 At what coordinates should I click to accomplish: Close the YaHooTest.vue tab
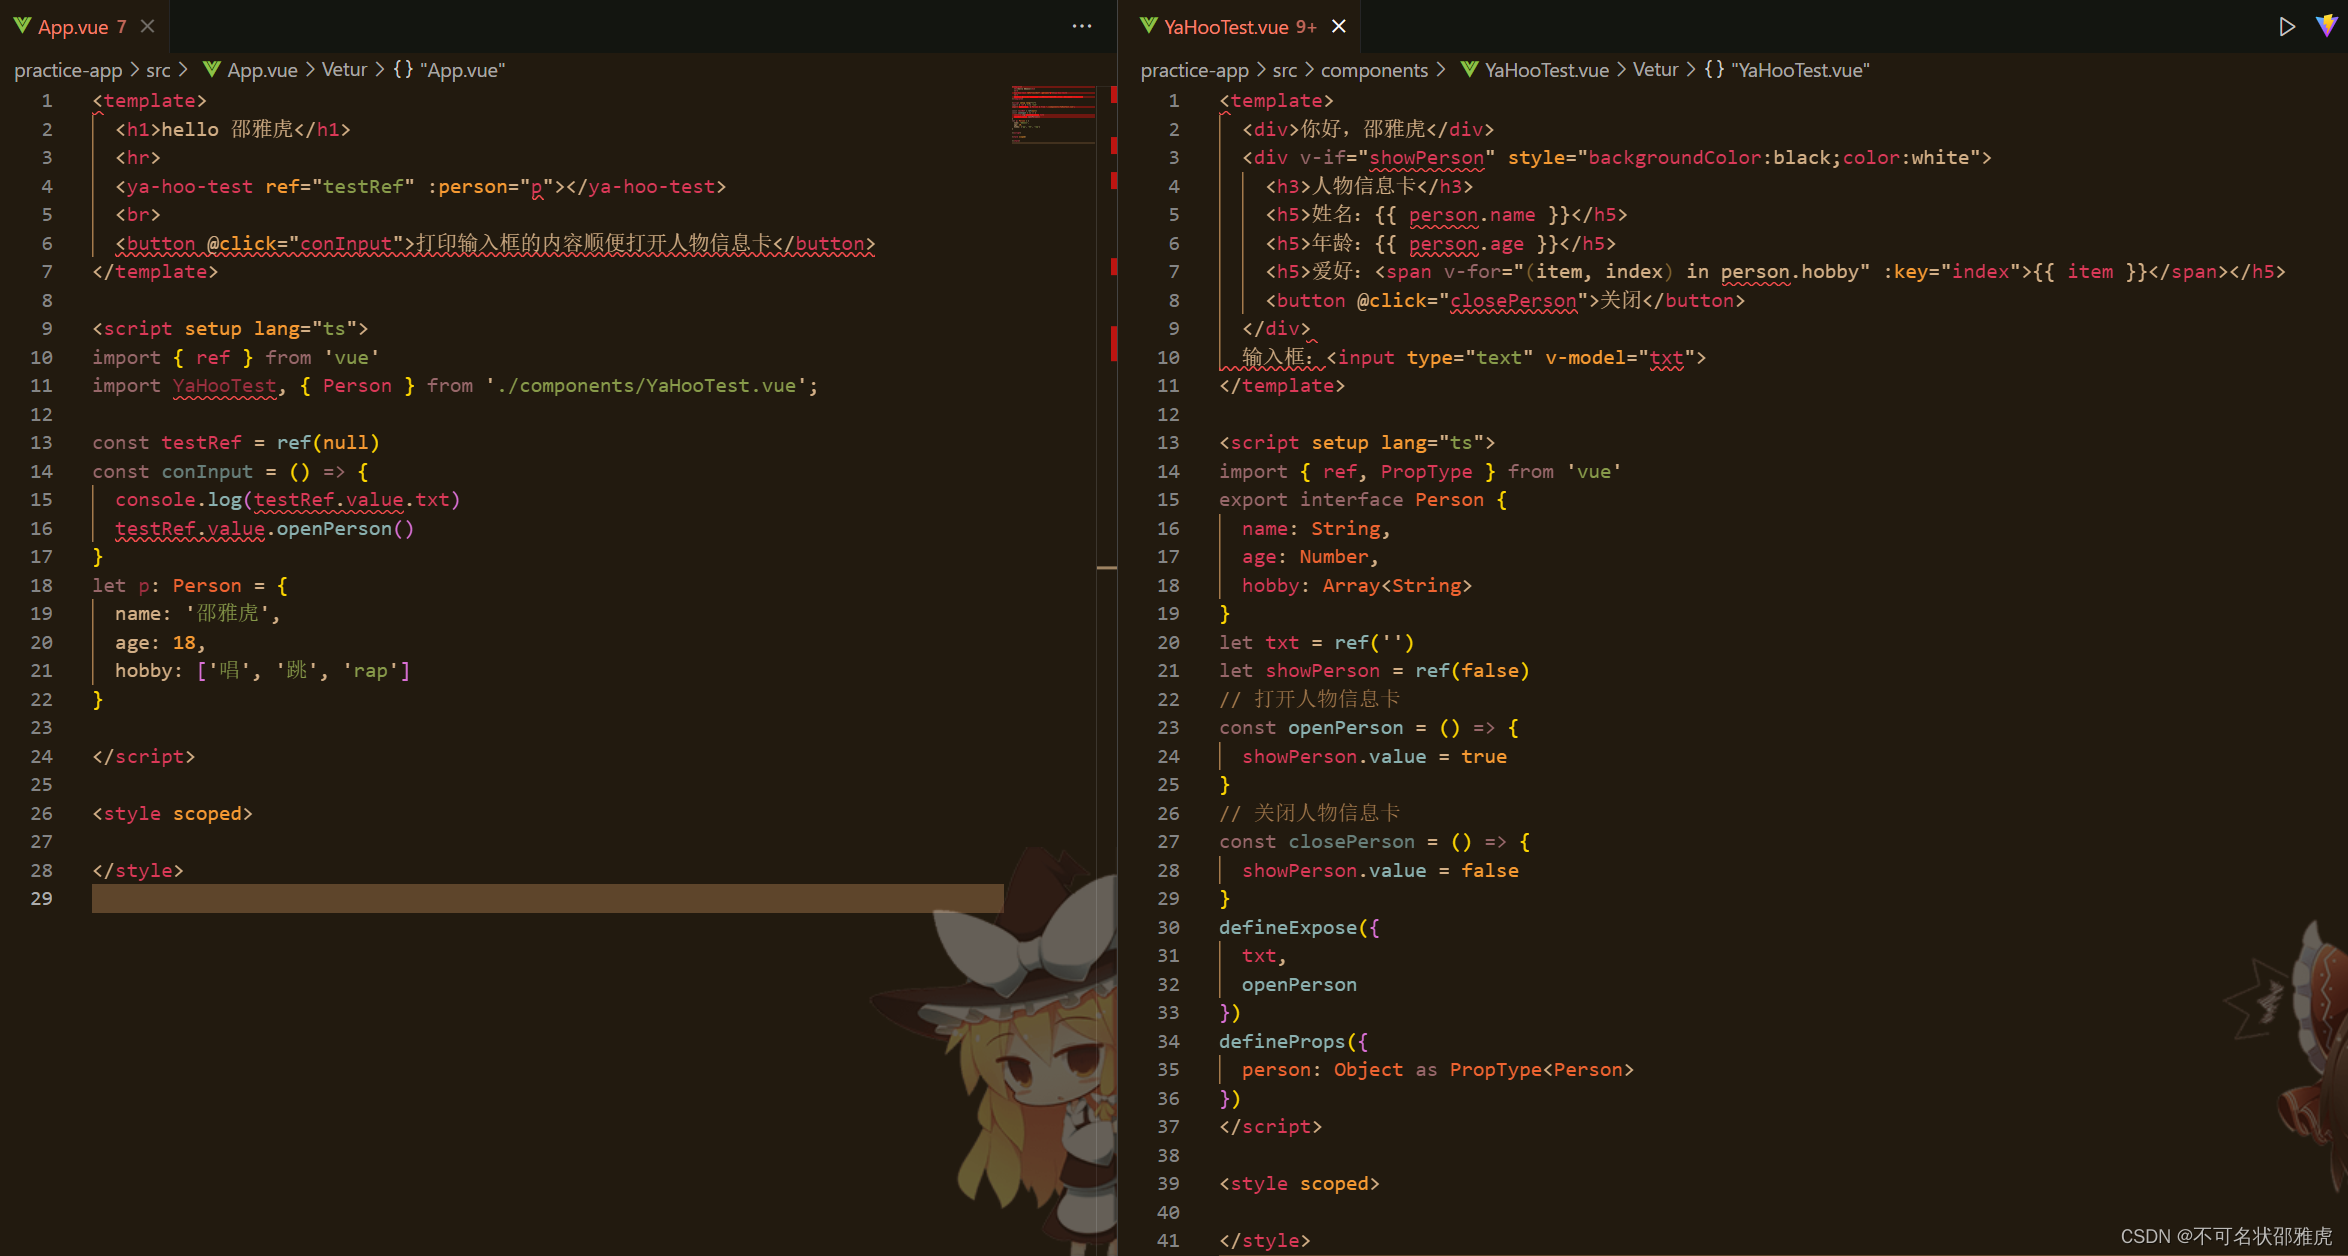click(x=1339, y=26)
